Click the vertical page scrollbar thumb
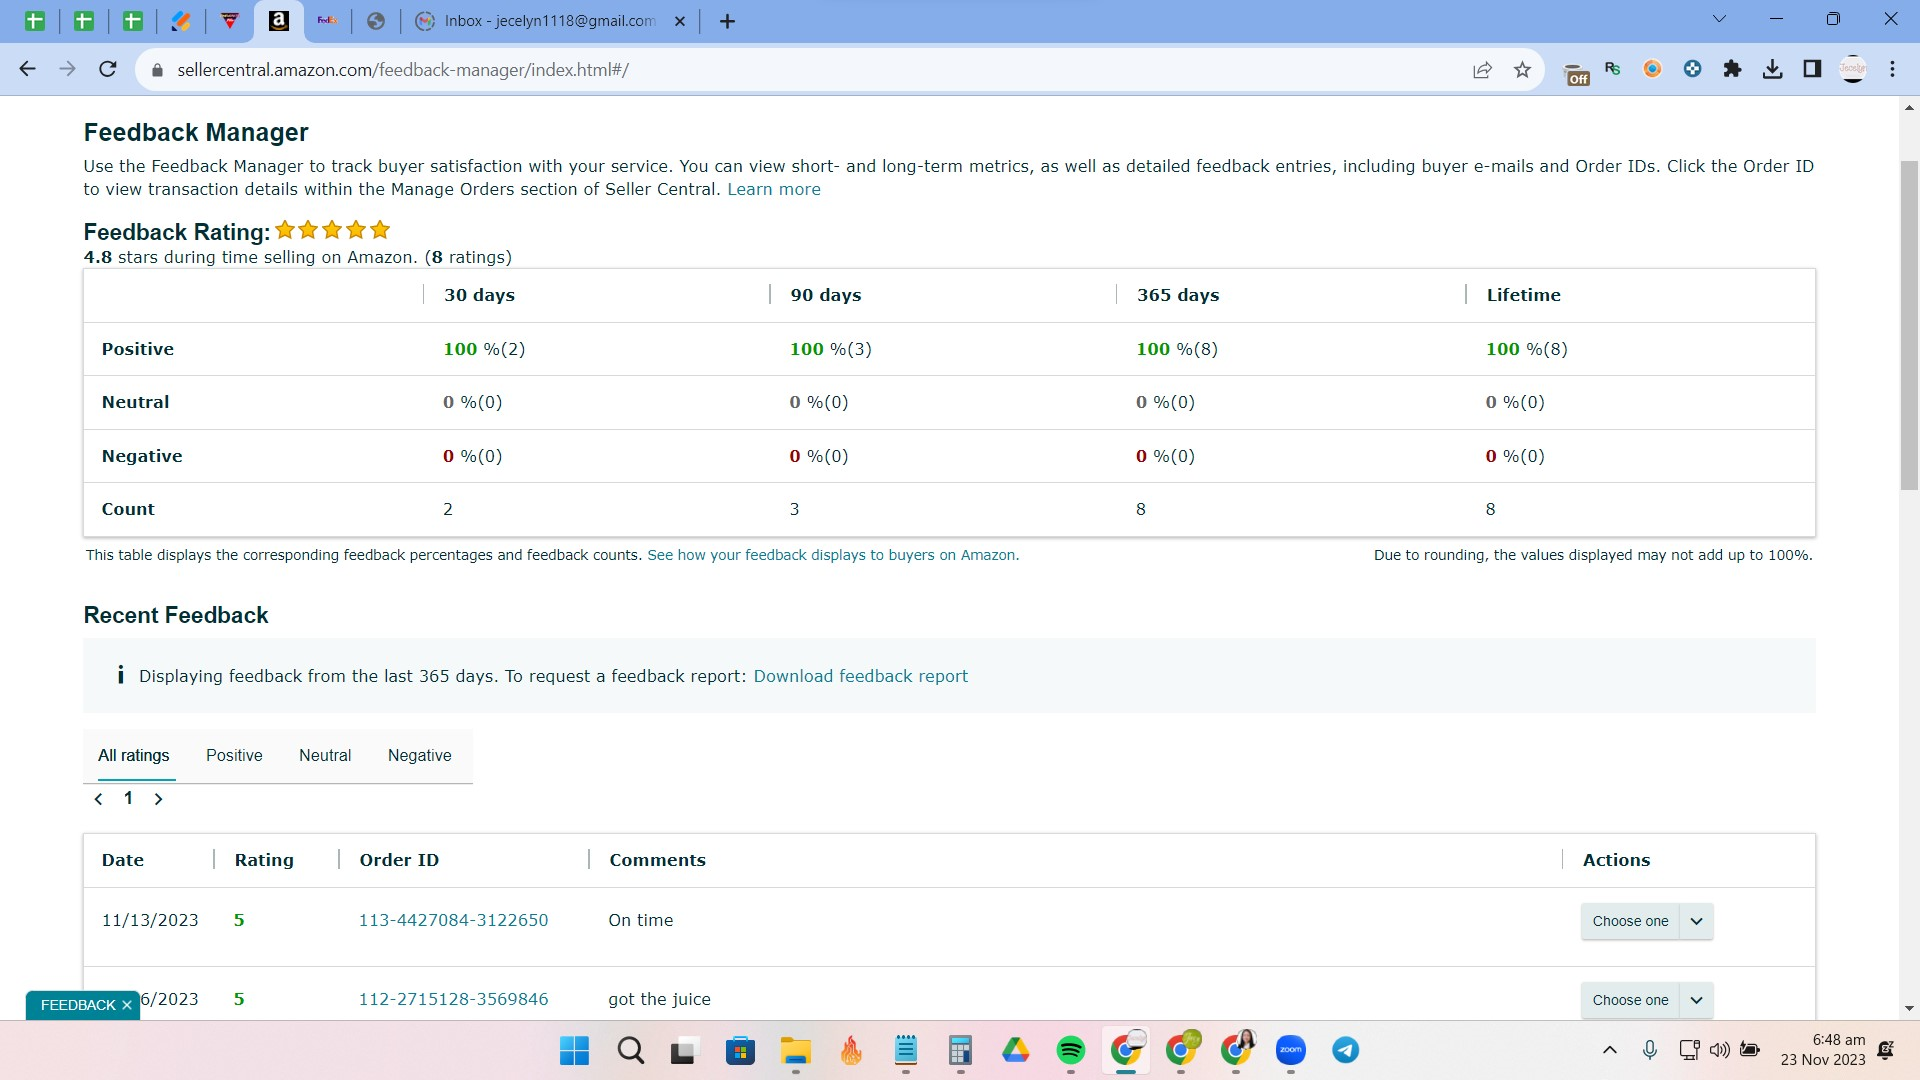The image size is (1920, 1080). pos(1909,325)
